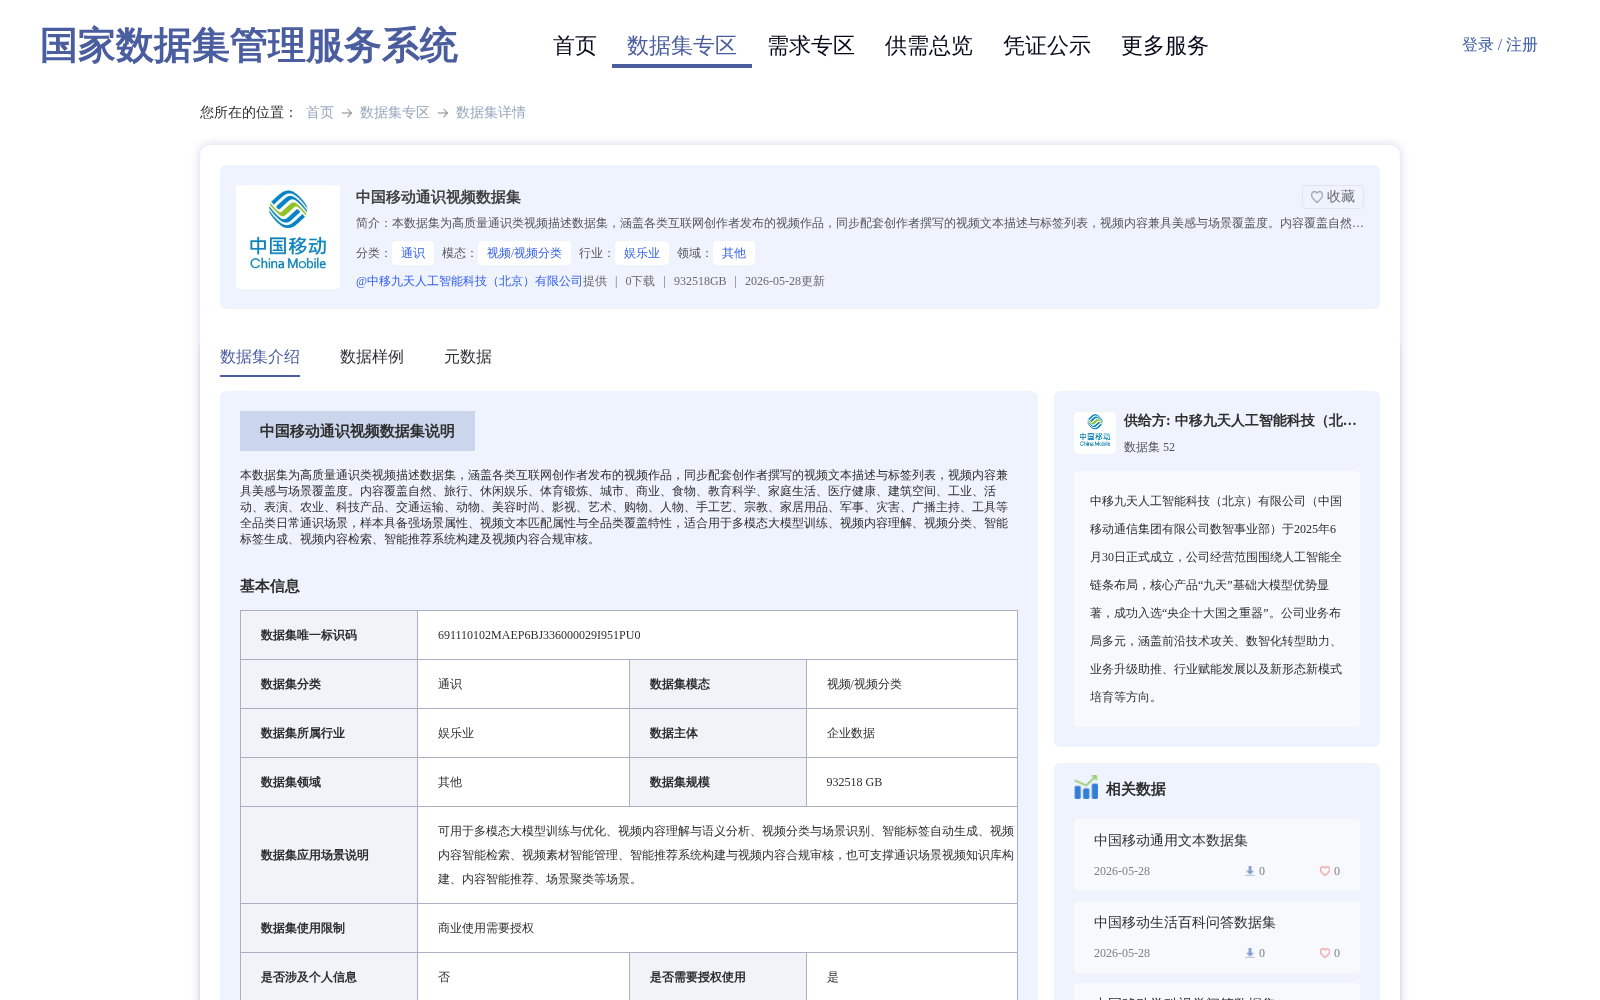Open related dataset 中国移动通用文本数据集
1600x1000 pixels.
[x=1171, y=840]
